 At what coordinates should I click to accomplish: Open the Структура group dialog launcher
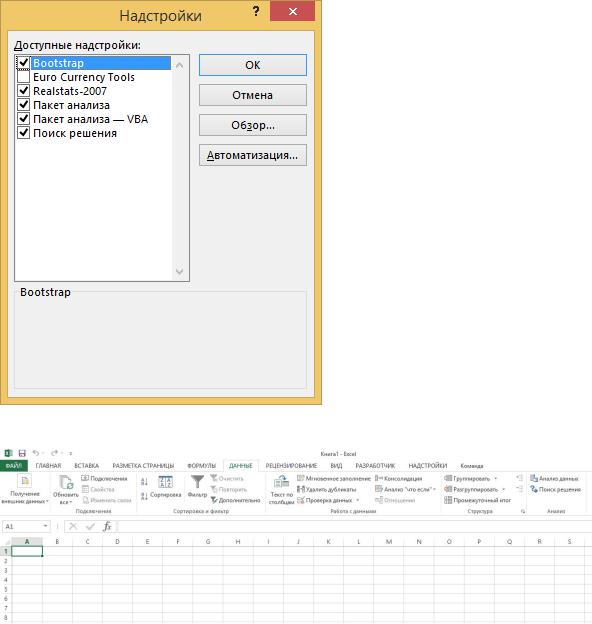(523, 511)
